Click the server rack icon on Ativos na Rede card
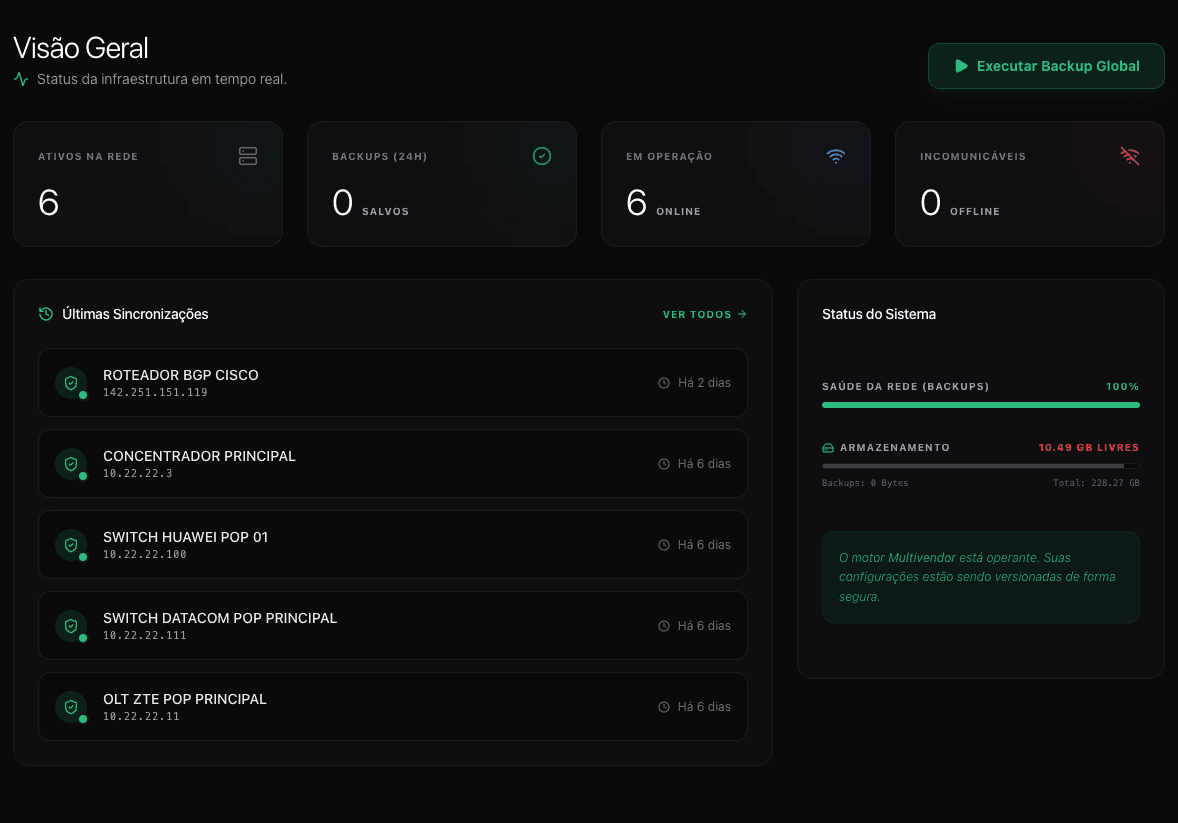The image size is (1178, 823). click(247, 156)
